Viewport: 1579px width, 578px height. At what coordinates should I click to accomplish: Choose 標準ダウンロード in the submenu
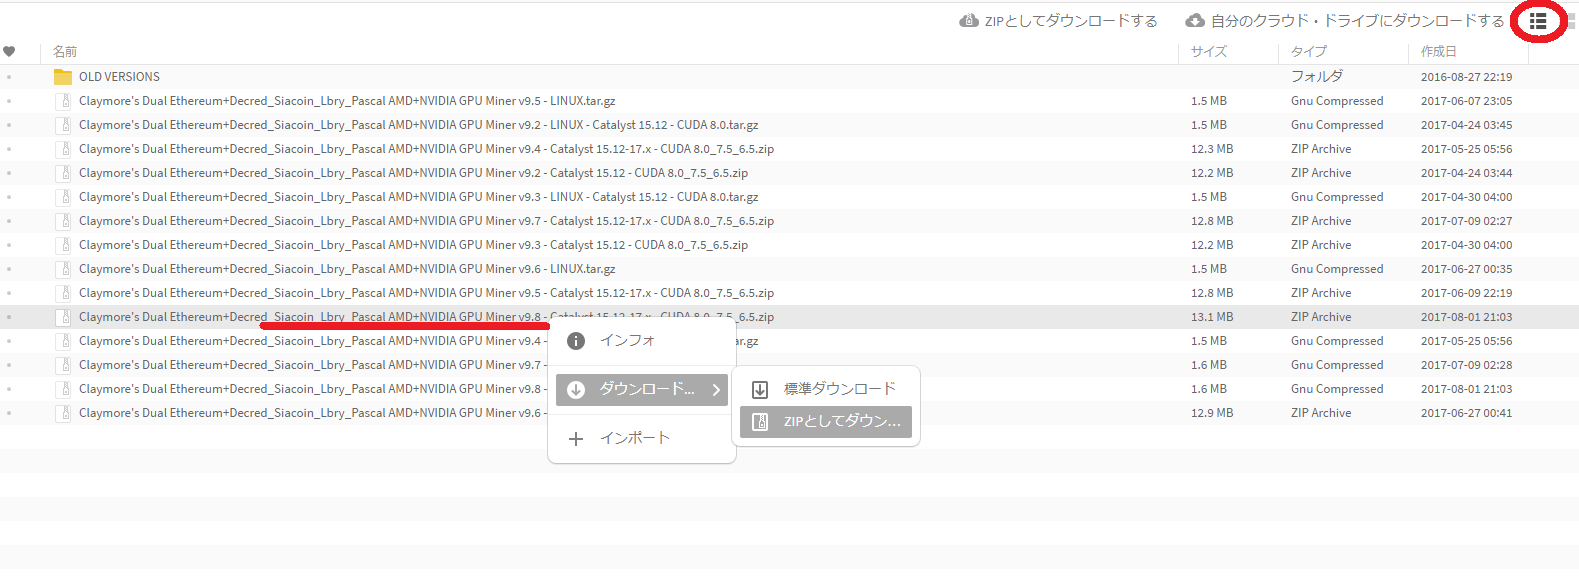point(826,389)
